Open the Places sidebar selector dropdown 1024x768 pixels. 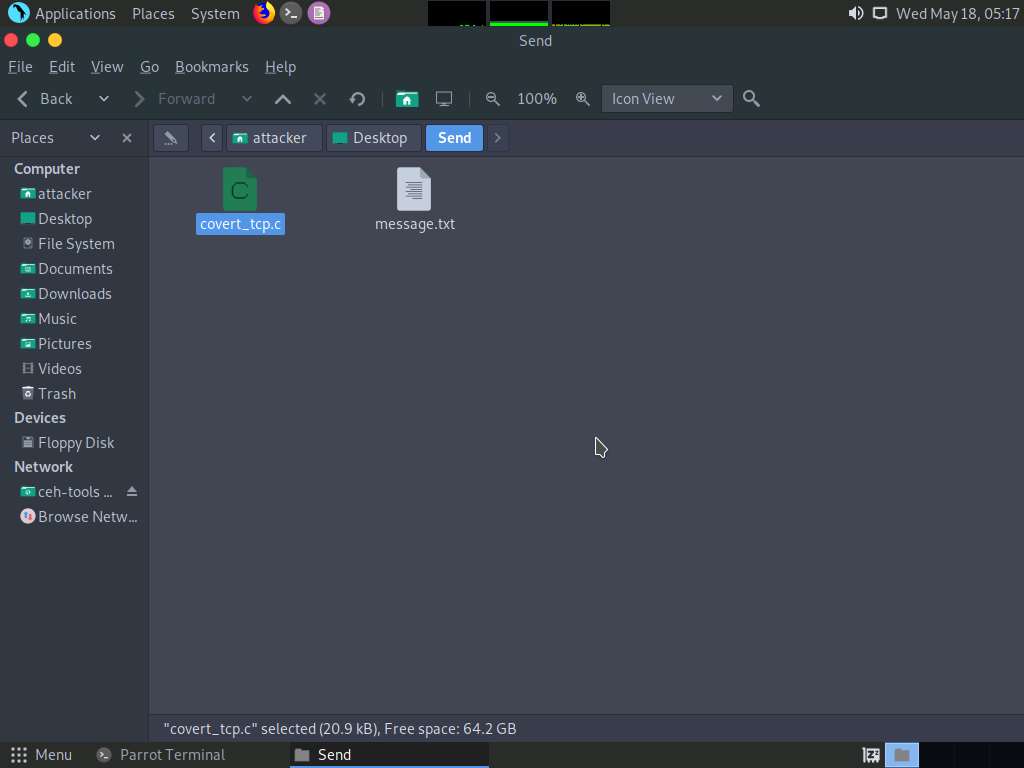(95, 138)
